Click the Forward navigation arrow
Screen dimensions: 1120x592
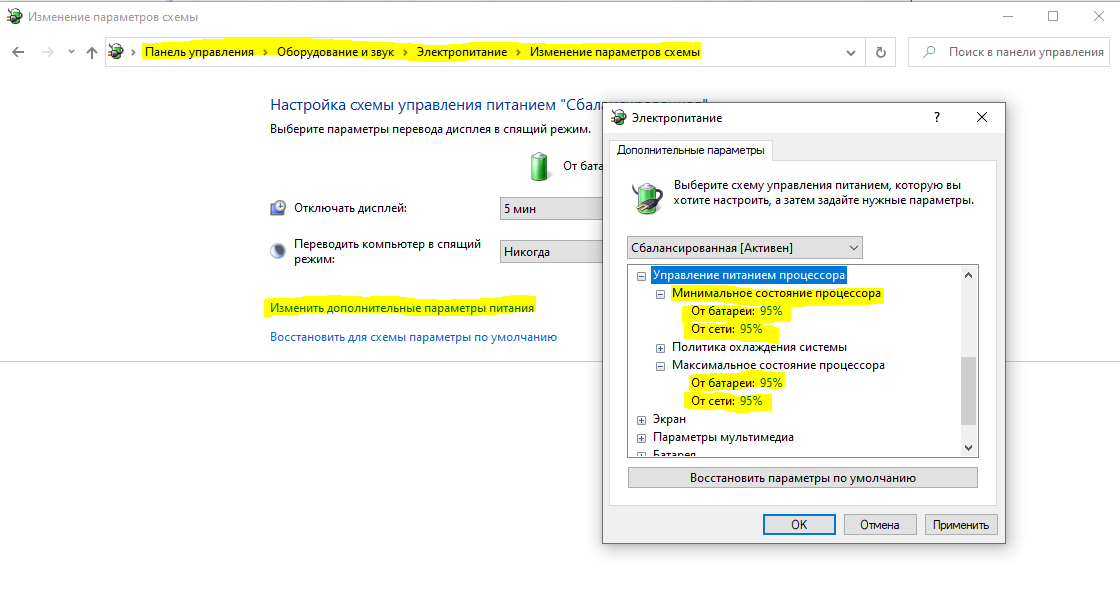click(x=47, y=52)
